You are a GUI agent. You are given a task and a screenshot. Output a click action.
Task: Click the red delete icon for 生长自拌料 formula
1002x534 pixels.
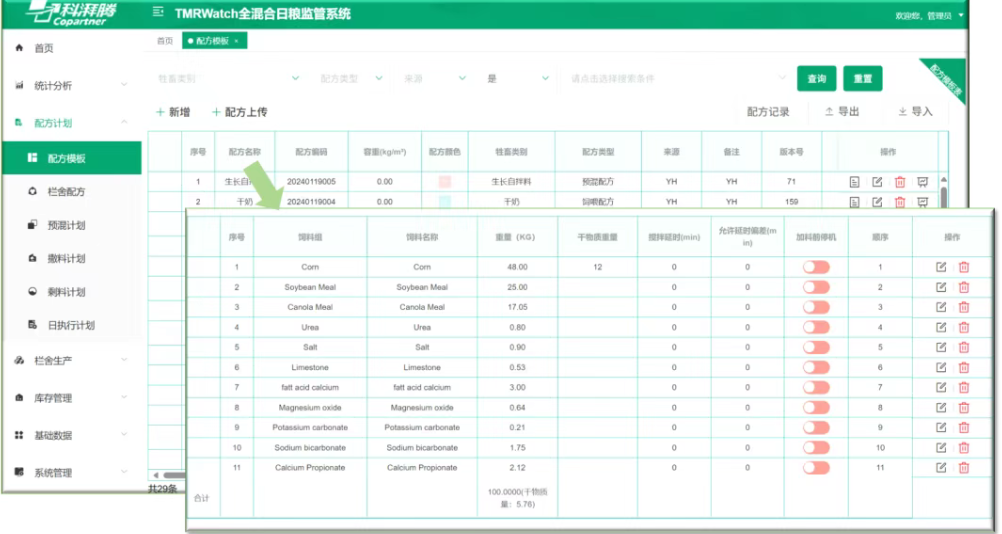pyautogui.click(x=900, y=182)
